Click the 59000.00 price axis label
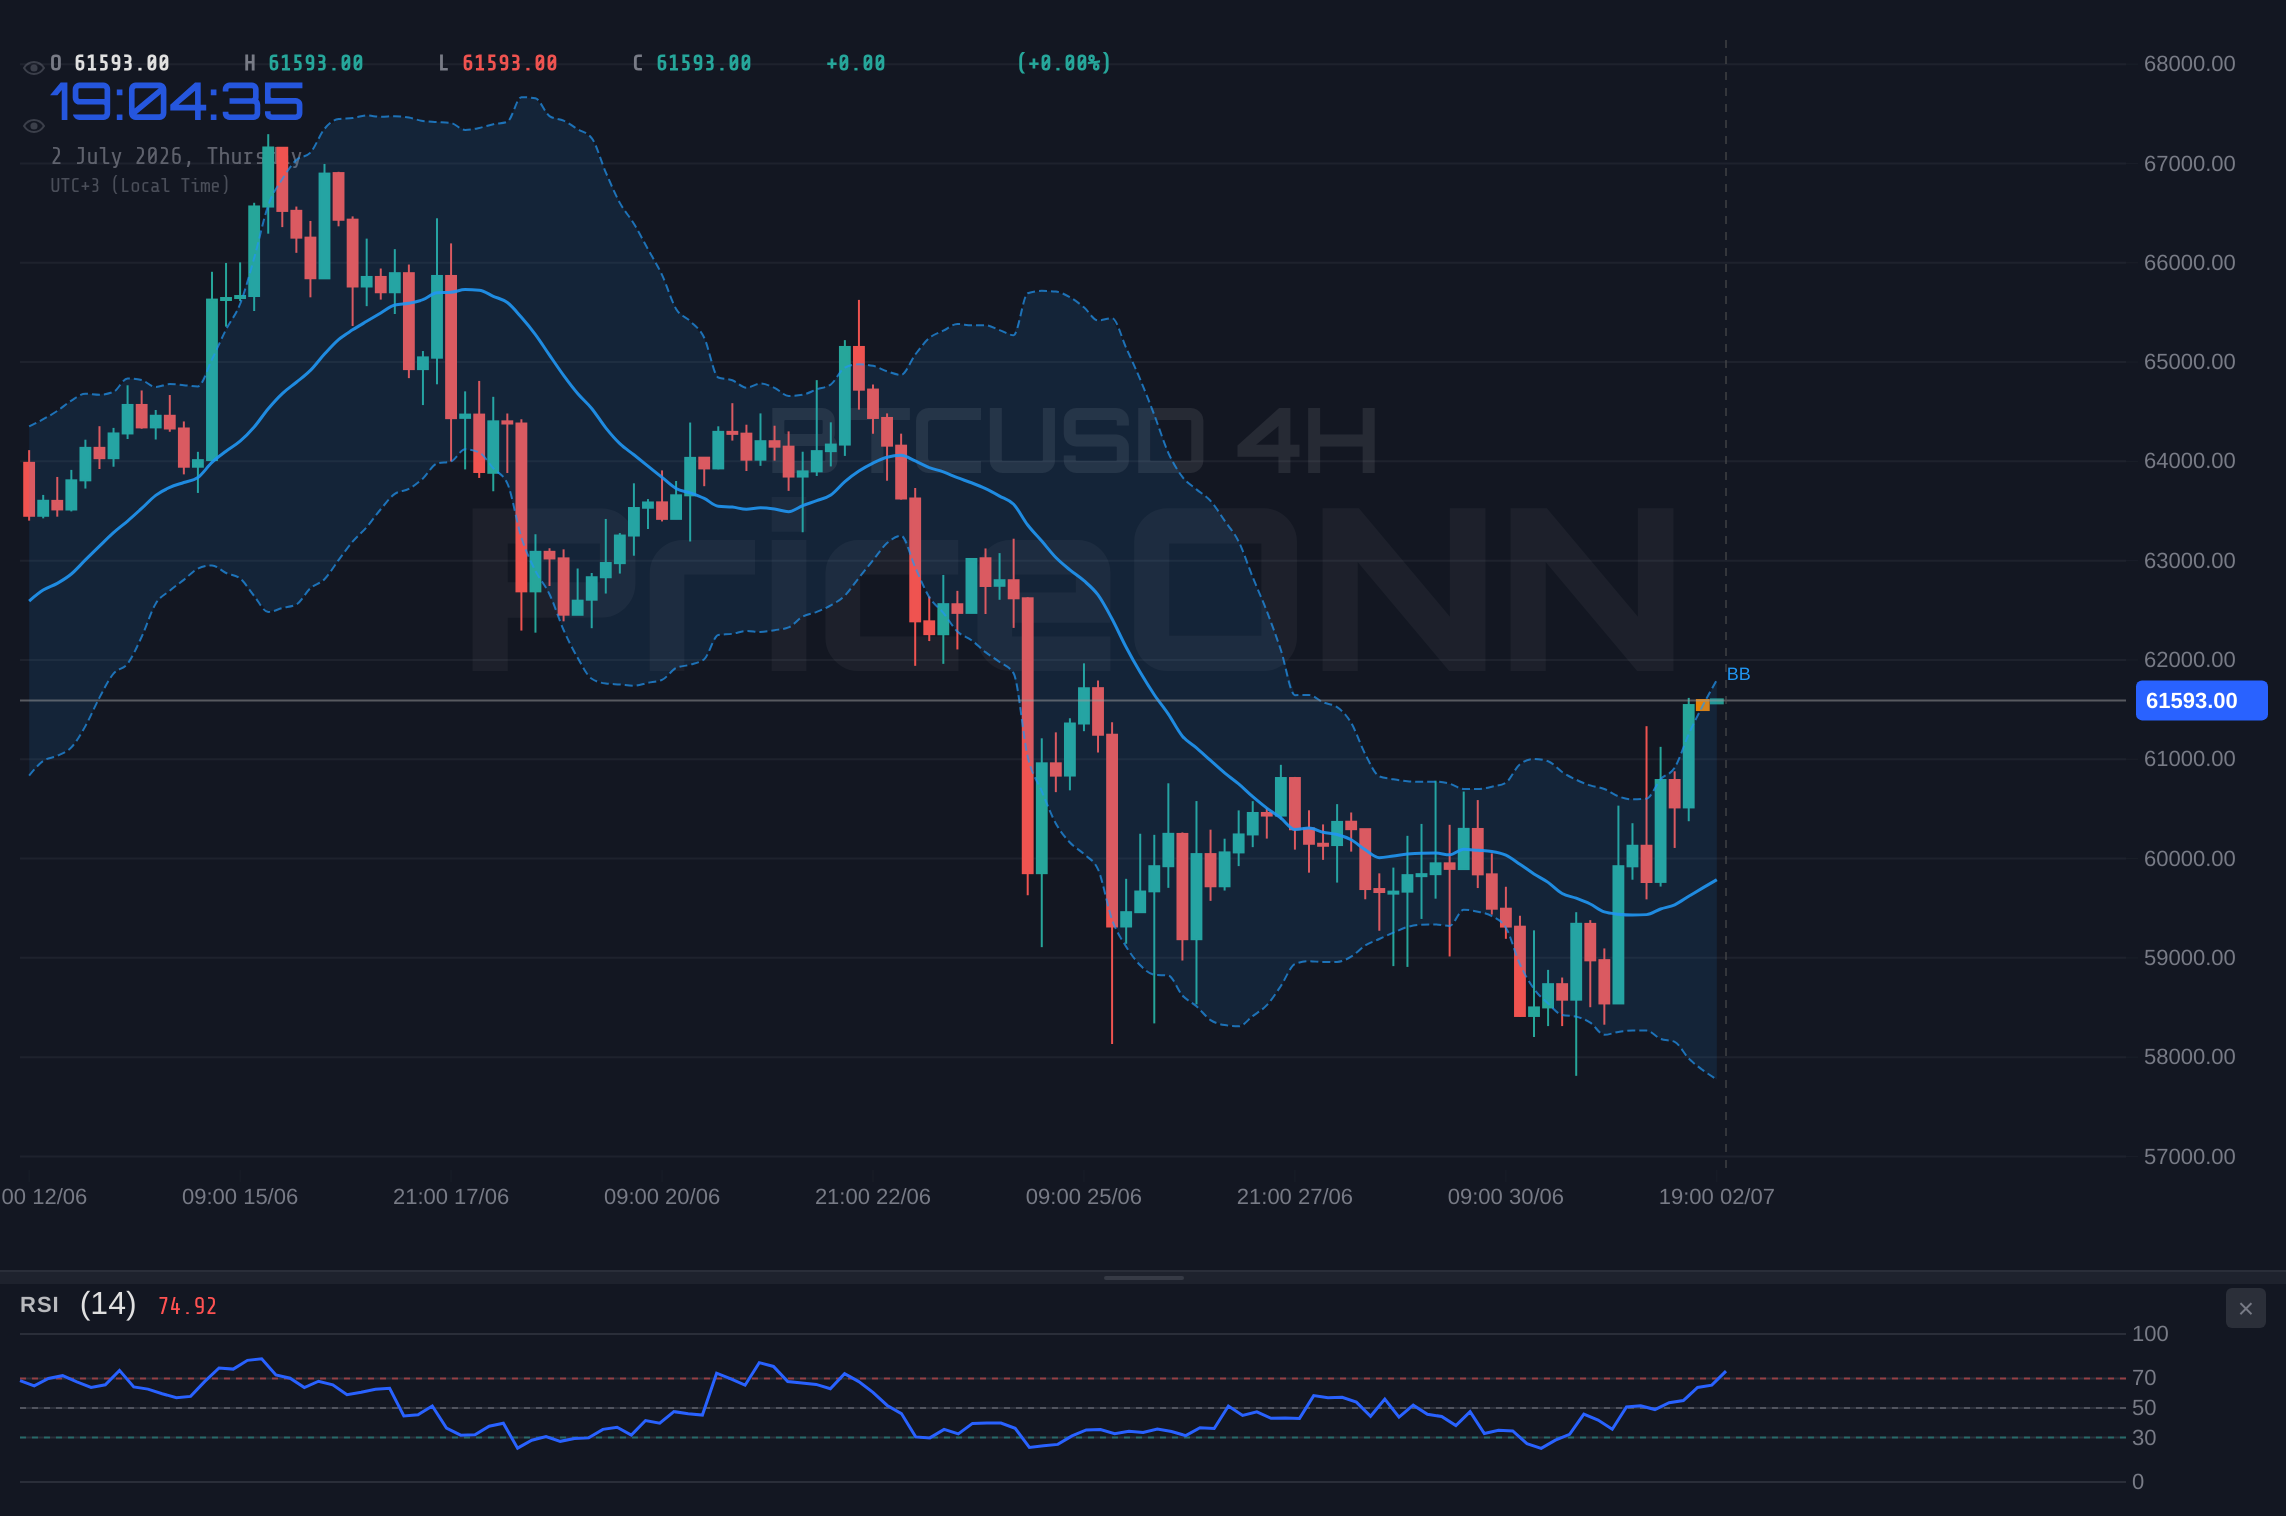 tap(2189, 958)
